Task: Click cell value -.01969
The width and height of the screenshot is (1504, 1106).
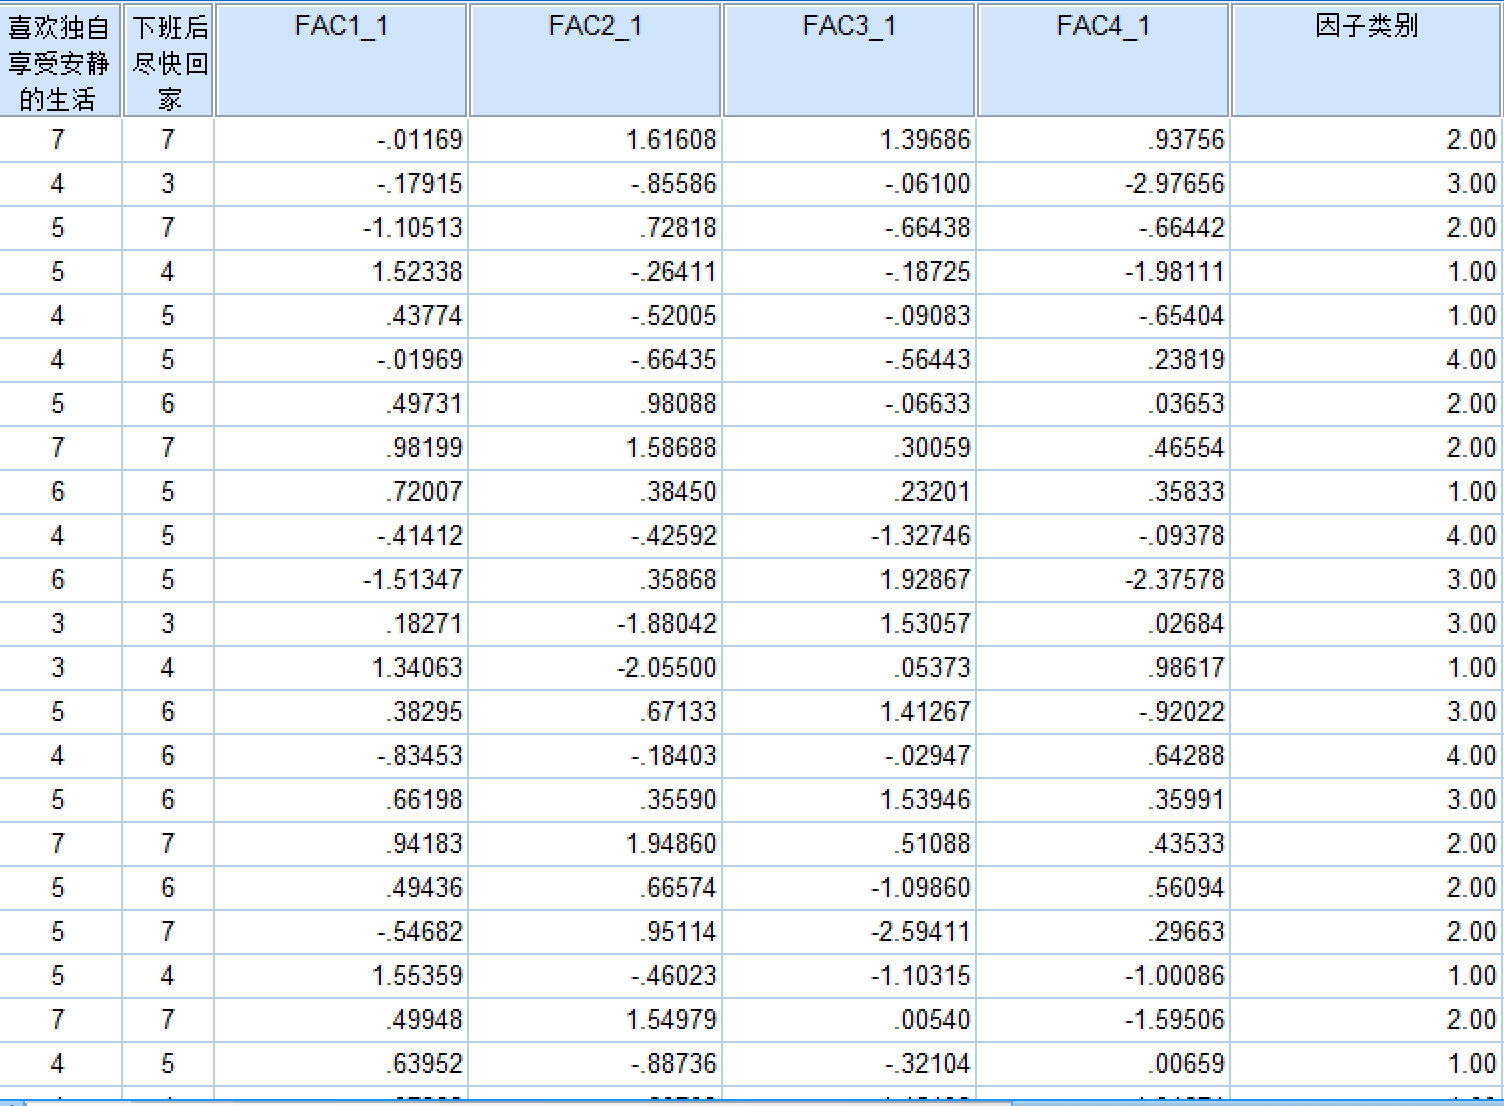Action: [420, 360]
